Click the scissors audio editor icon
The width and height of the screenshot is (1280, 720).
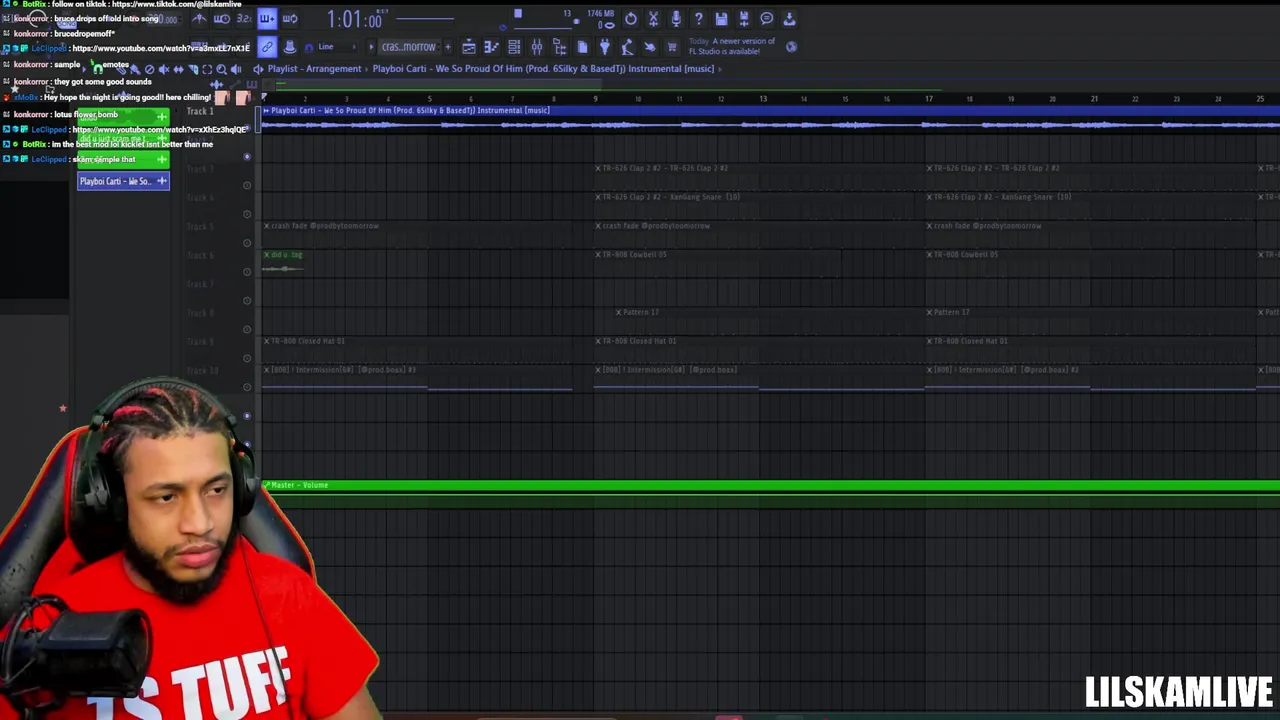(654, 19)
